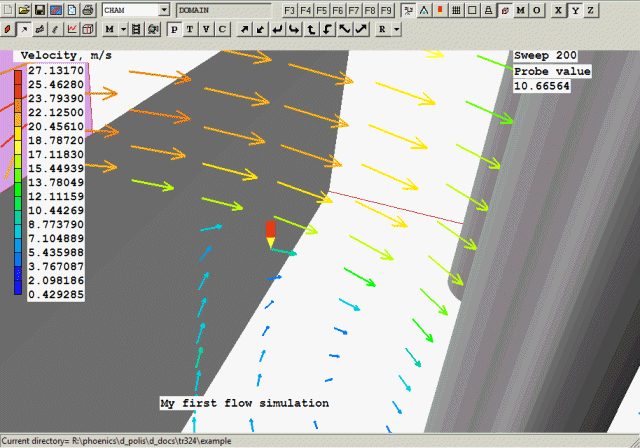Select the T temperature variable toggle

tap(190, 29)
